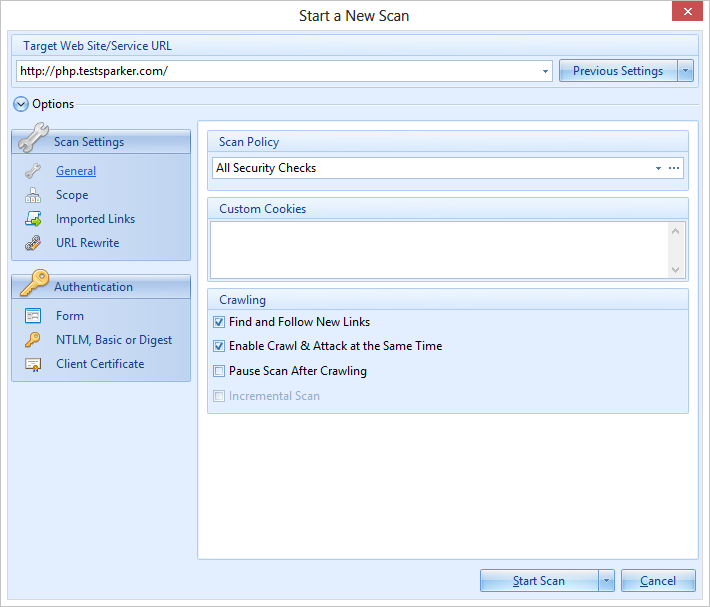Collapse the Options section
The height and width of the screenshot is (607, 710).
pos(21,104)
